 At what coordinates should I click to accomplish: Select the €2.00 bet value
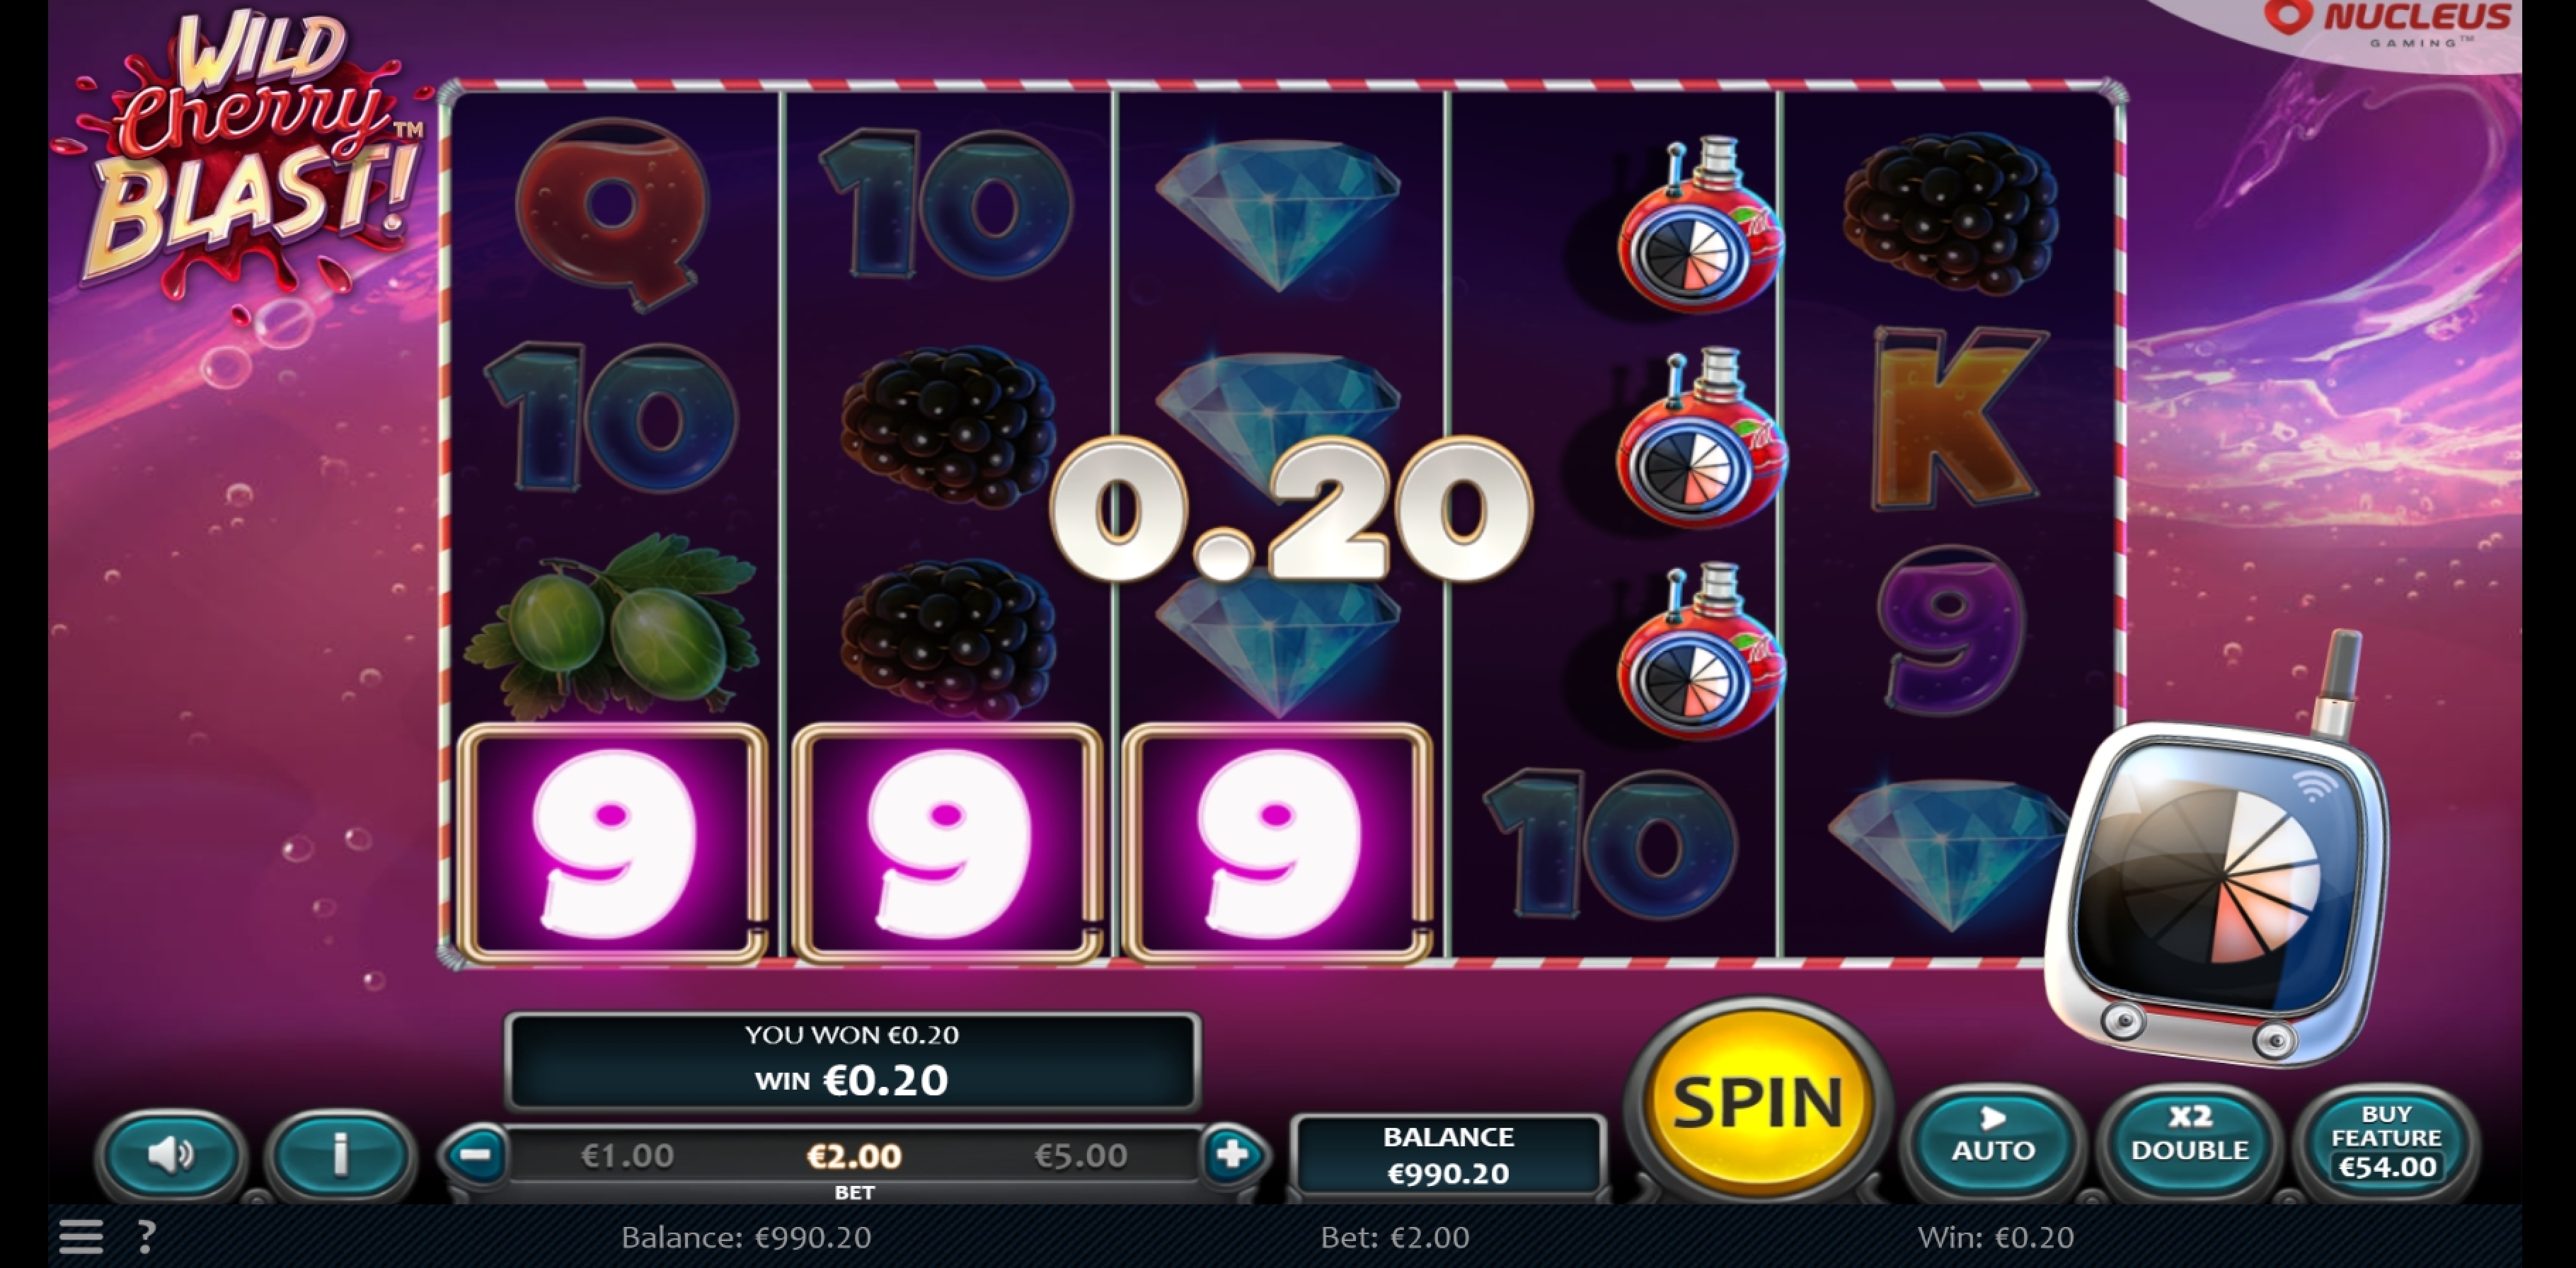[x=854, y=1156]
